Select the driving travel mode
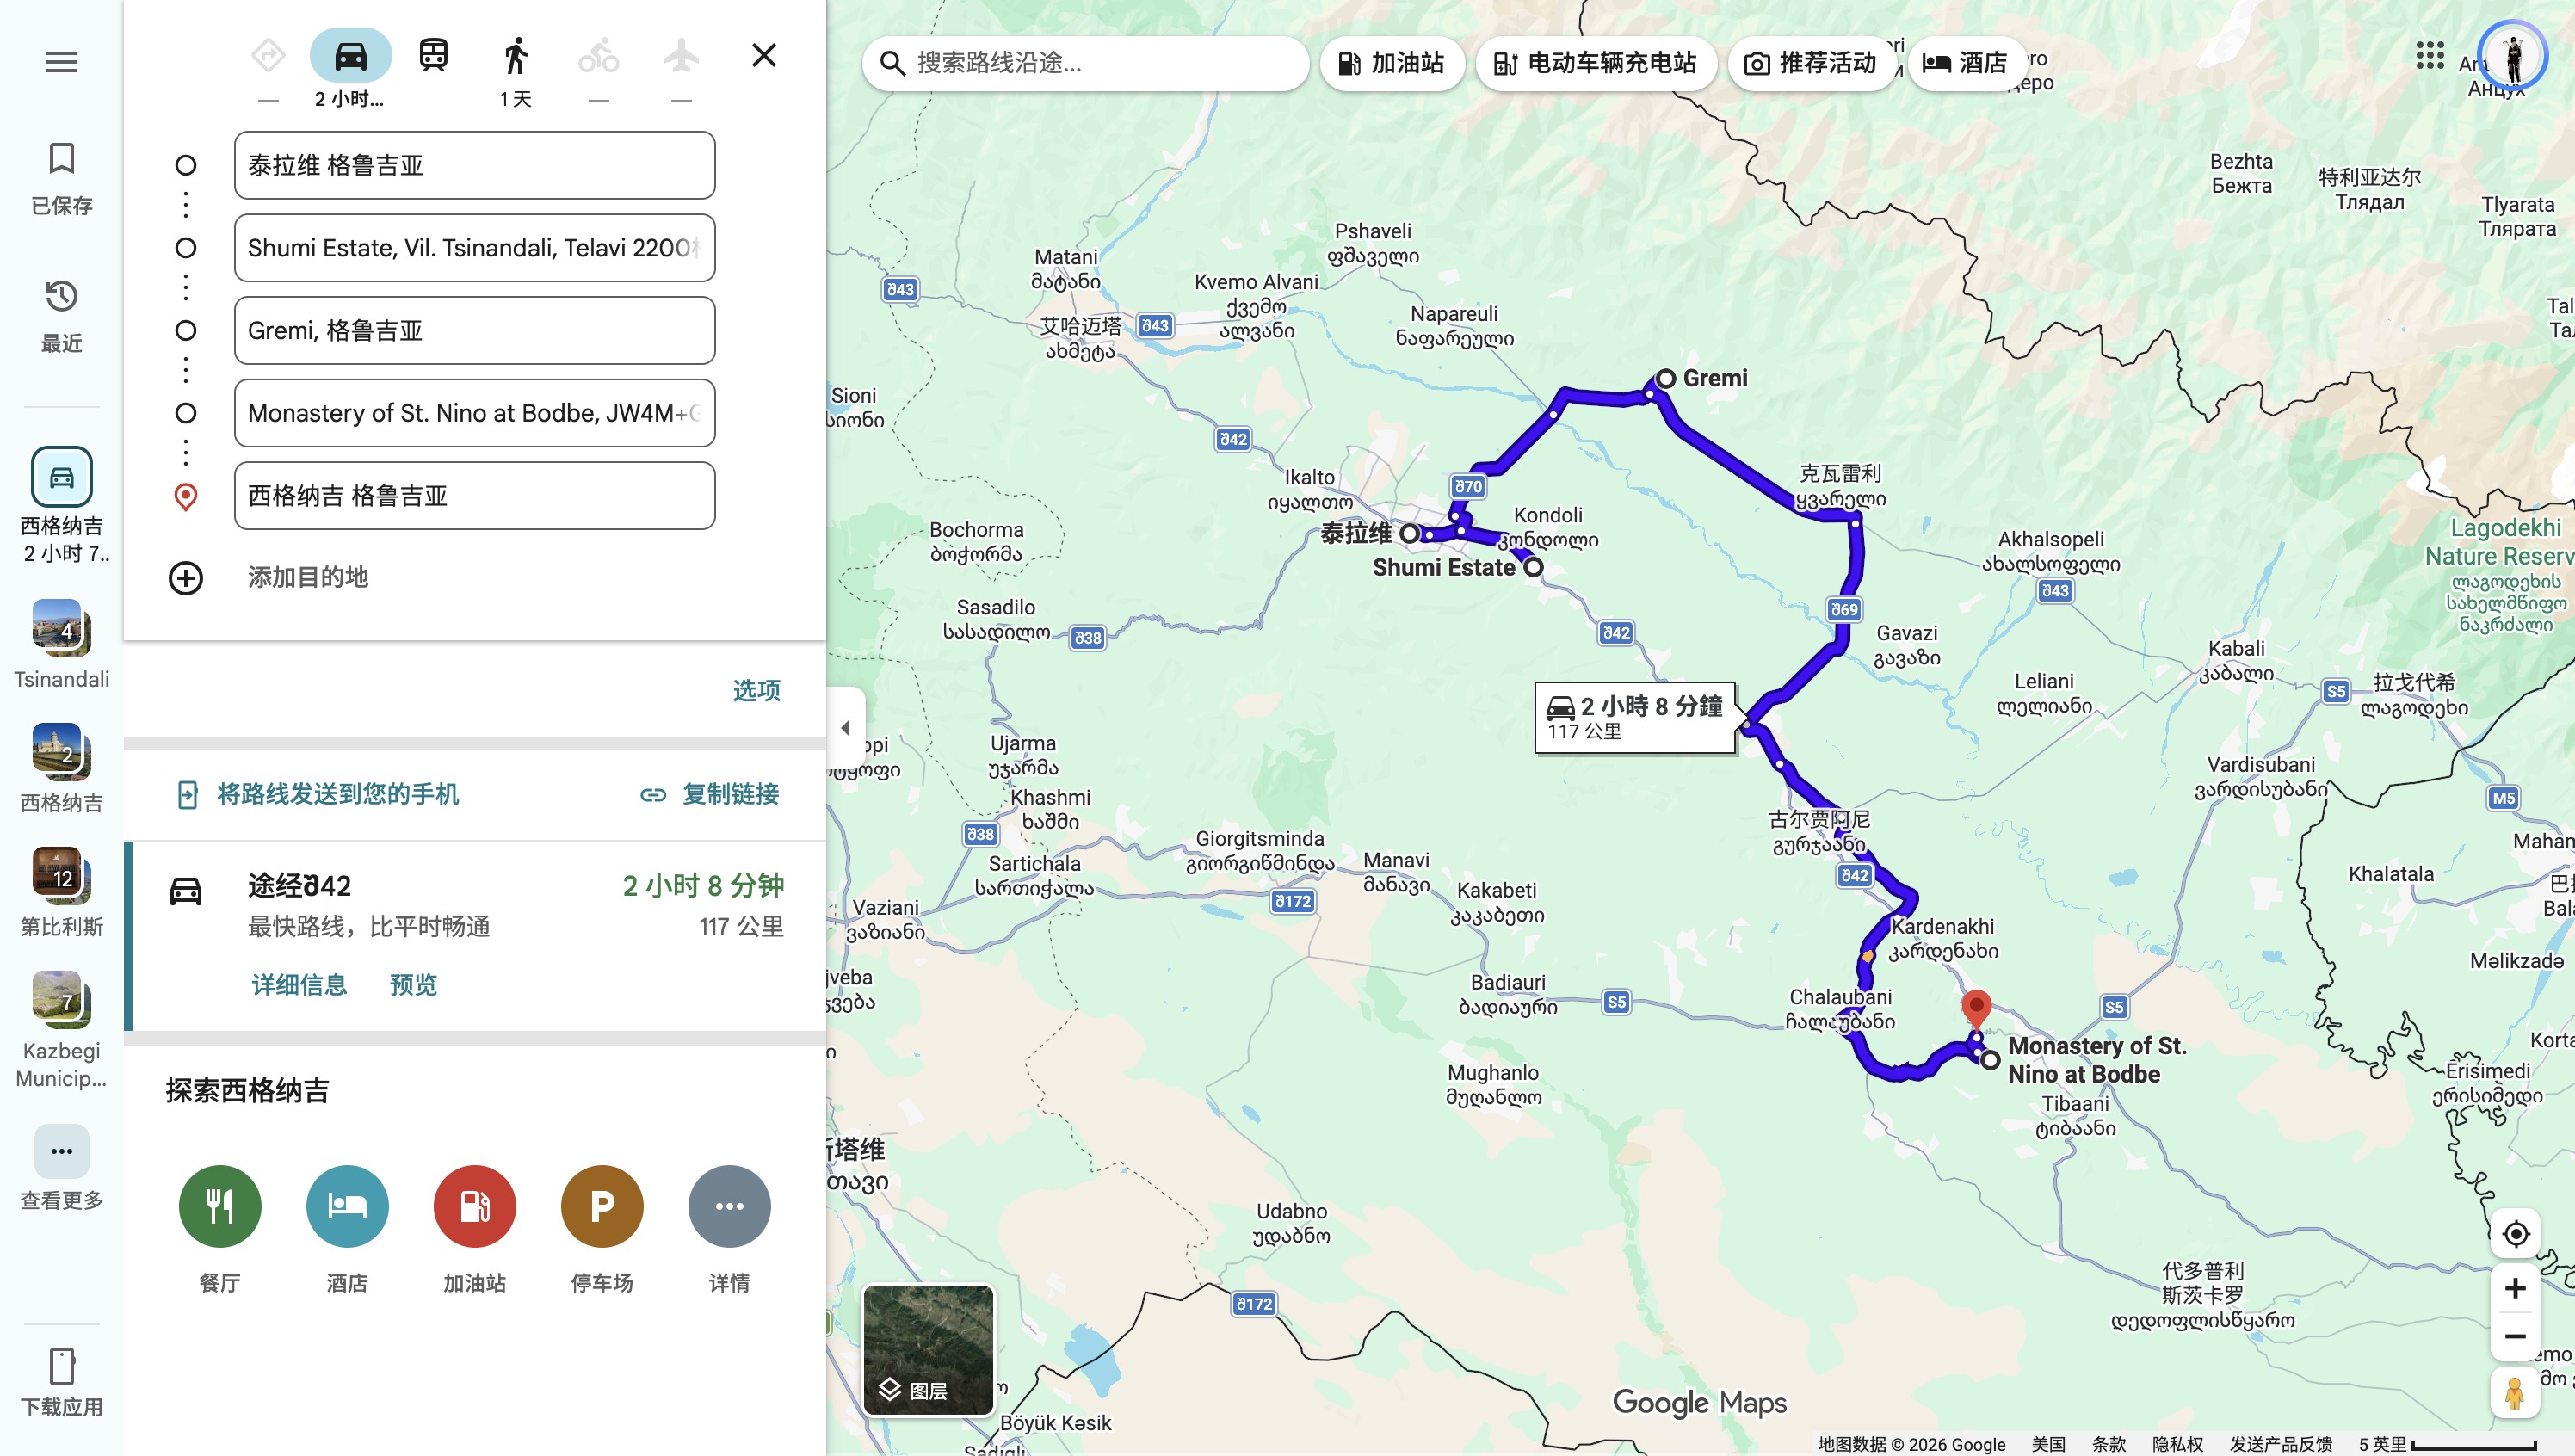 click(350, 56)
